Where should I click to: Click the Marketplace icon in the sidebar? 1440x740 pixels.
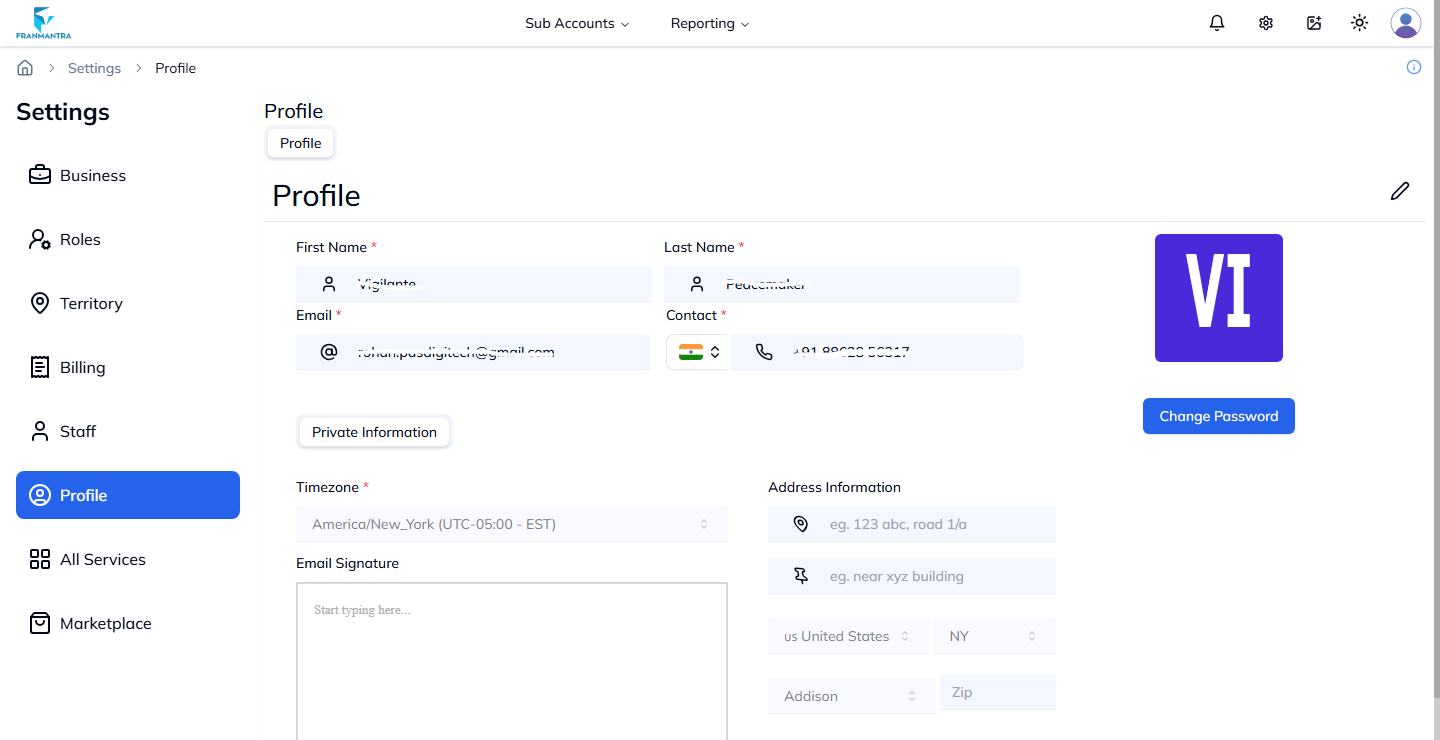pyautogui.click(x=40, y=623)
